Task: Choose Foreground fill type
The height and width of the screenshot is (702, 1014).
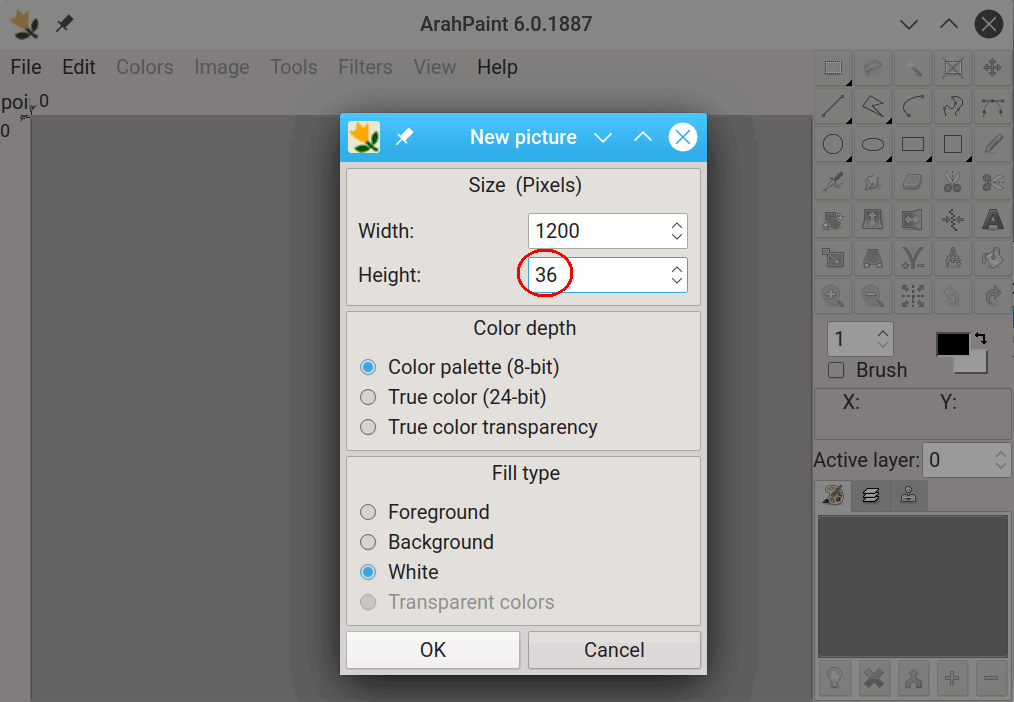Action: 369,512
